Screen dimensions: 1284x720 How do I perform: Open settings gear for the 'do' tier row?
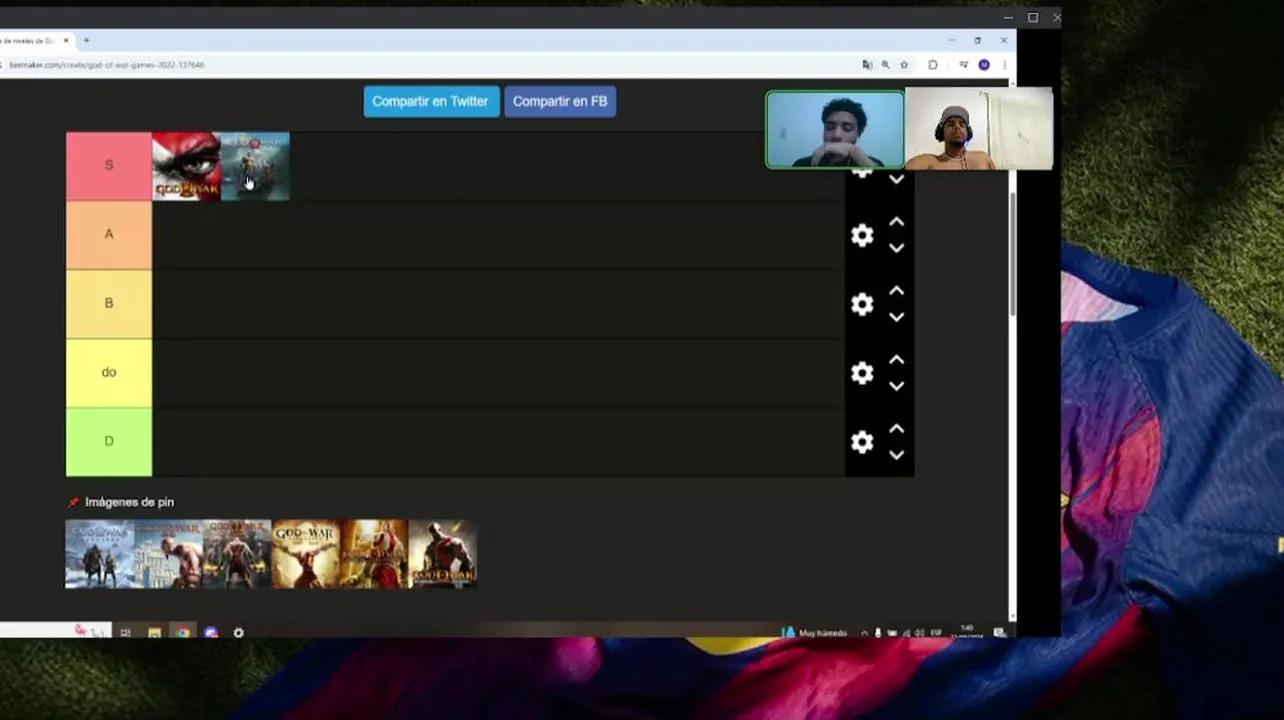[862, 373]
